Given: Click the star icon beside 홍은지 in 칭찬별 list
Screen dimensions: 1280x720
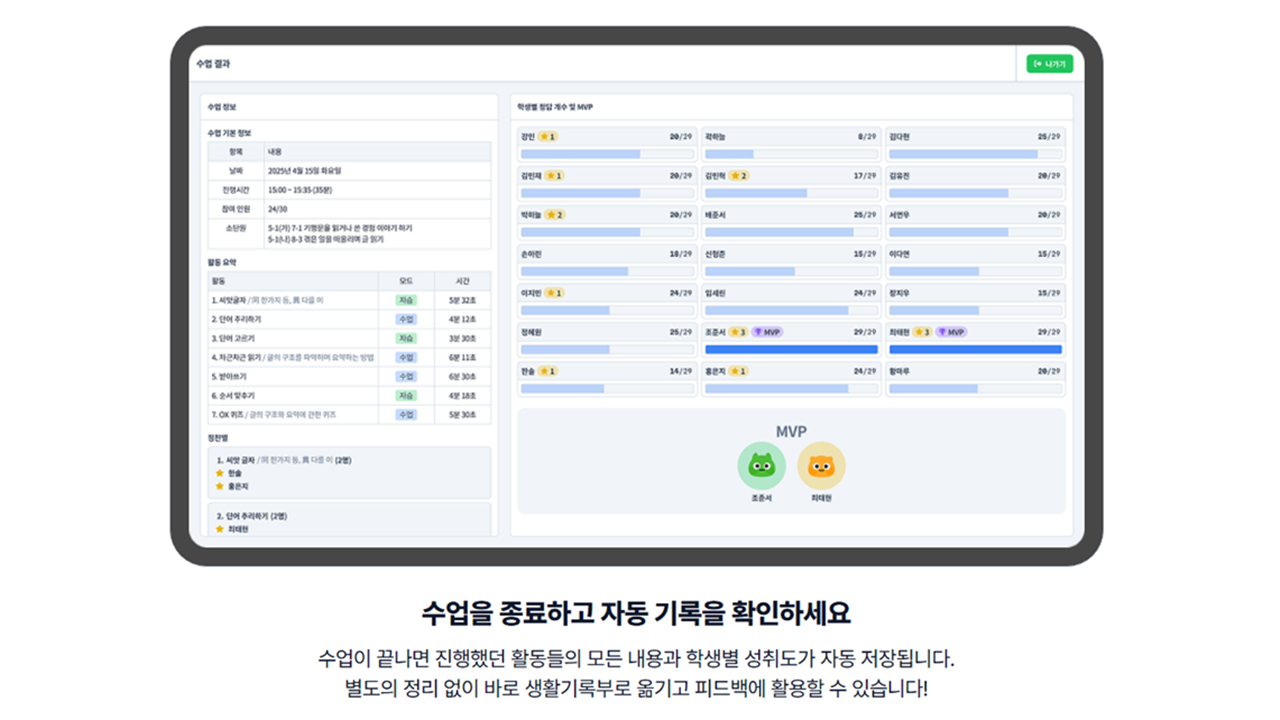Looking at the screenshot, I should point(220,486).
